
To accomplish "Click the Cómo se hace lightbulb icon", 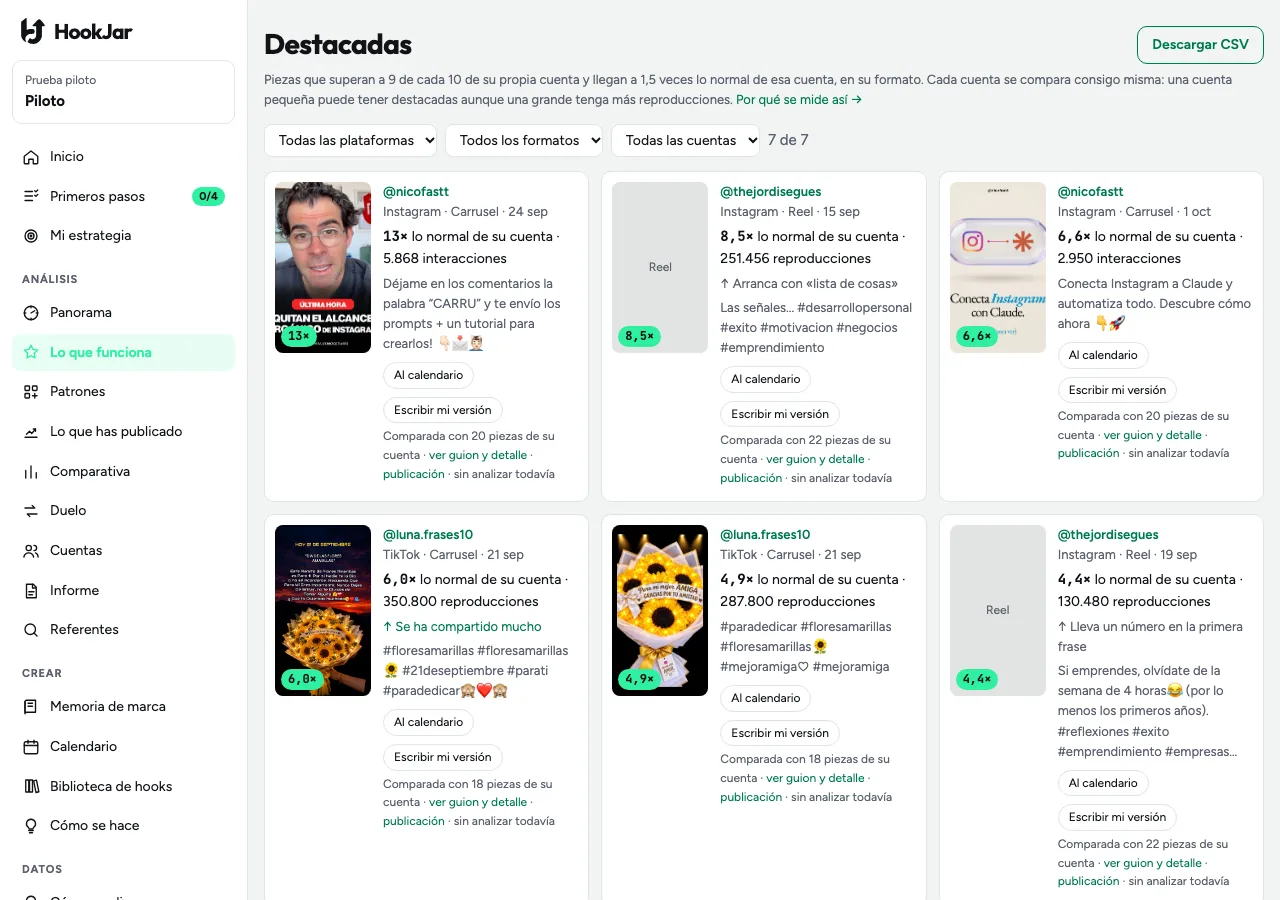I will [x=31, y=826].
